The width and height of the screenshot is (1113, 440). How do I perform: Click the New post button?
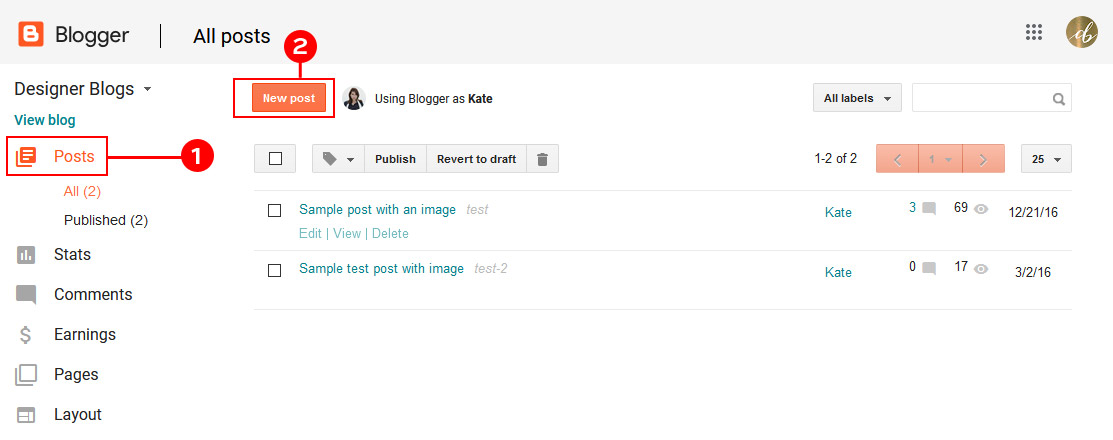tap(289, 98)
